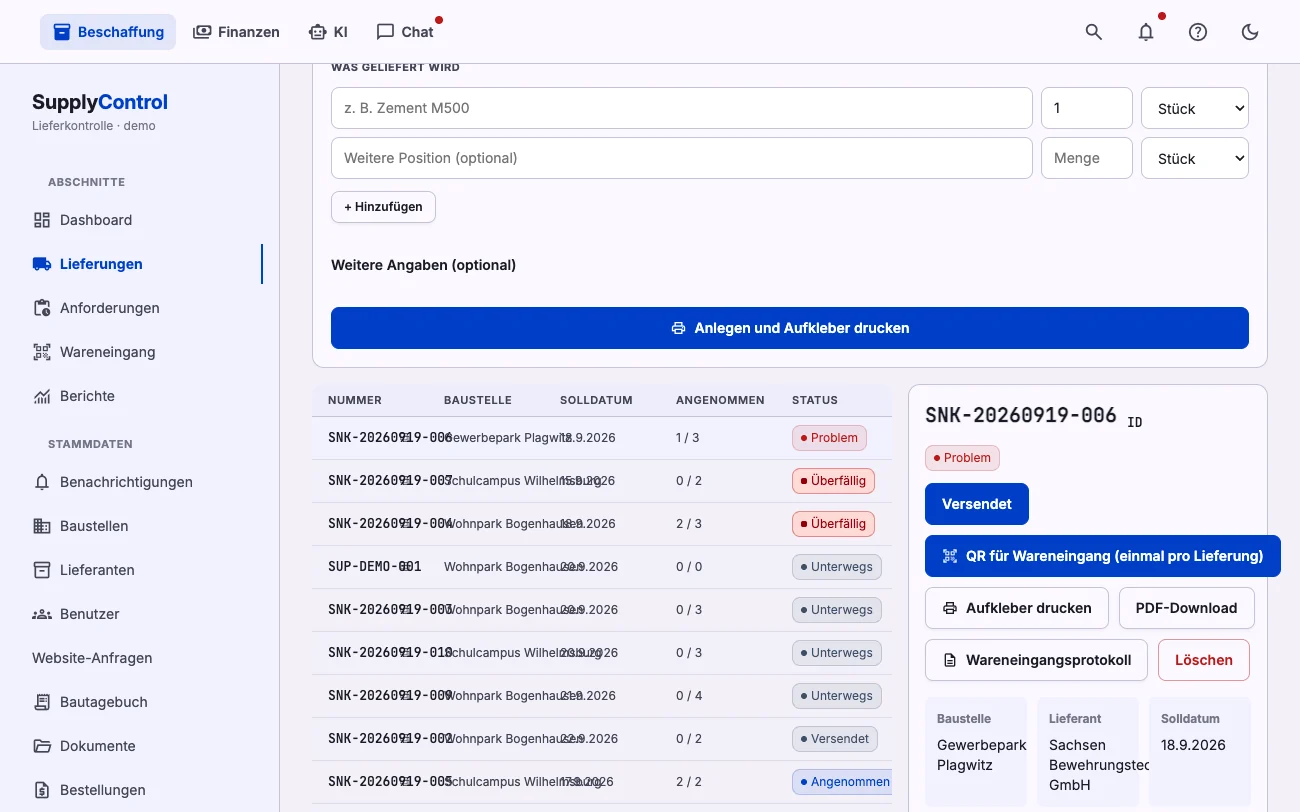1300x812 pixels.
Task: Click Anlegen und Aufkleber drucken button
Action: tap(790, 328)
